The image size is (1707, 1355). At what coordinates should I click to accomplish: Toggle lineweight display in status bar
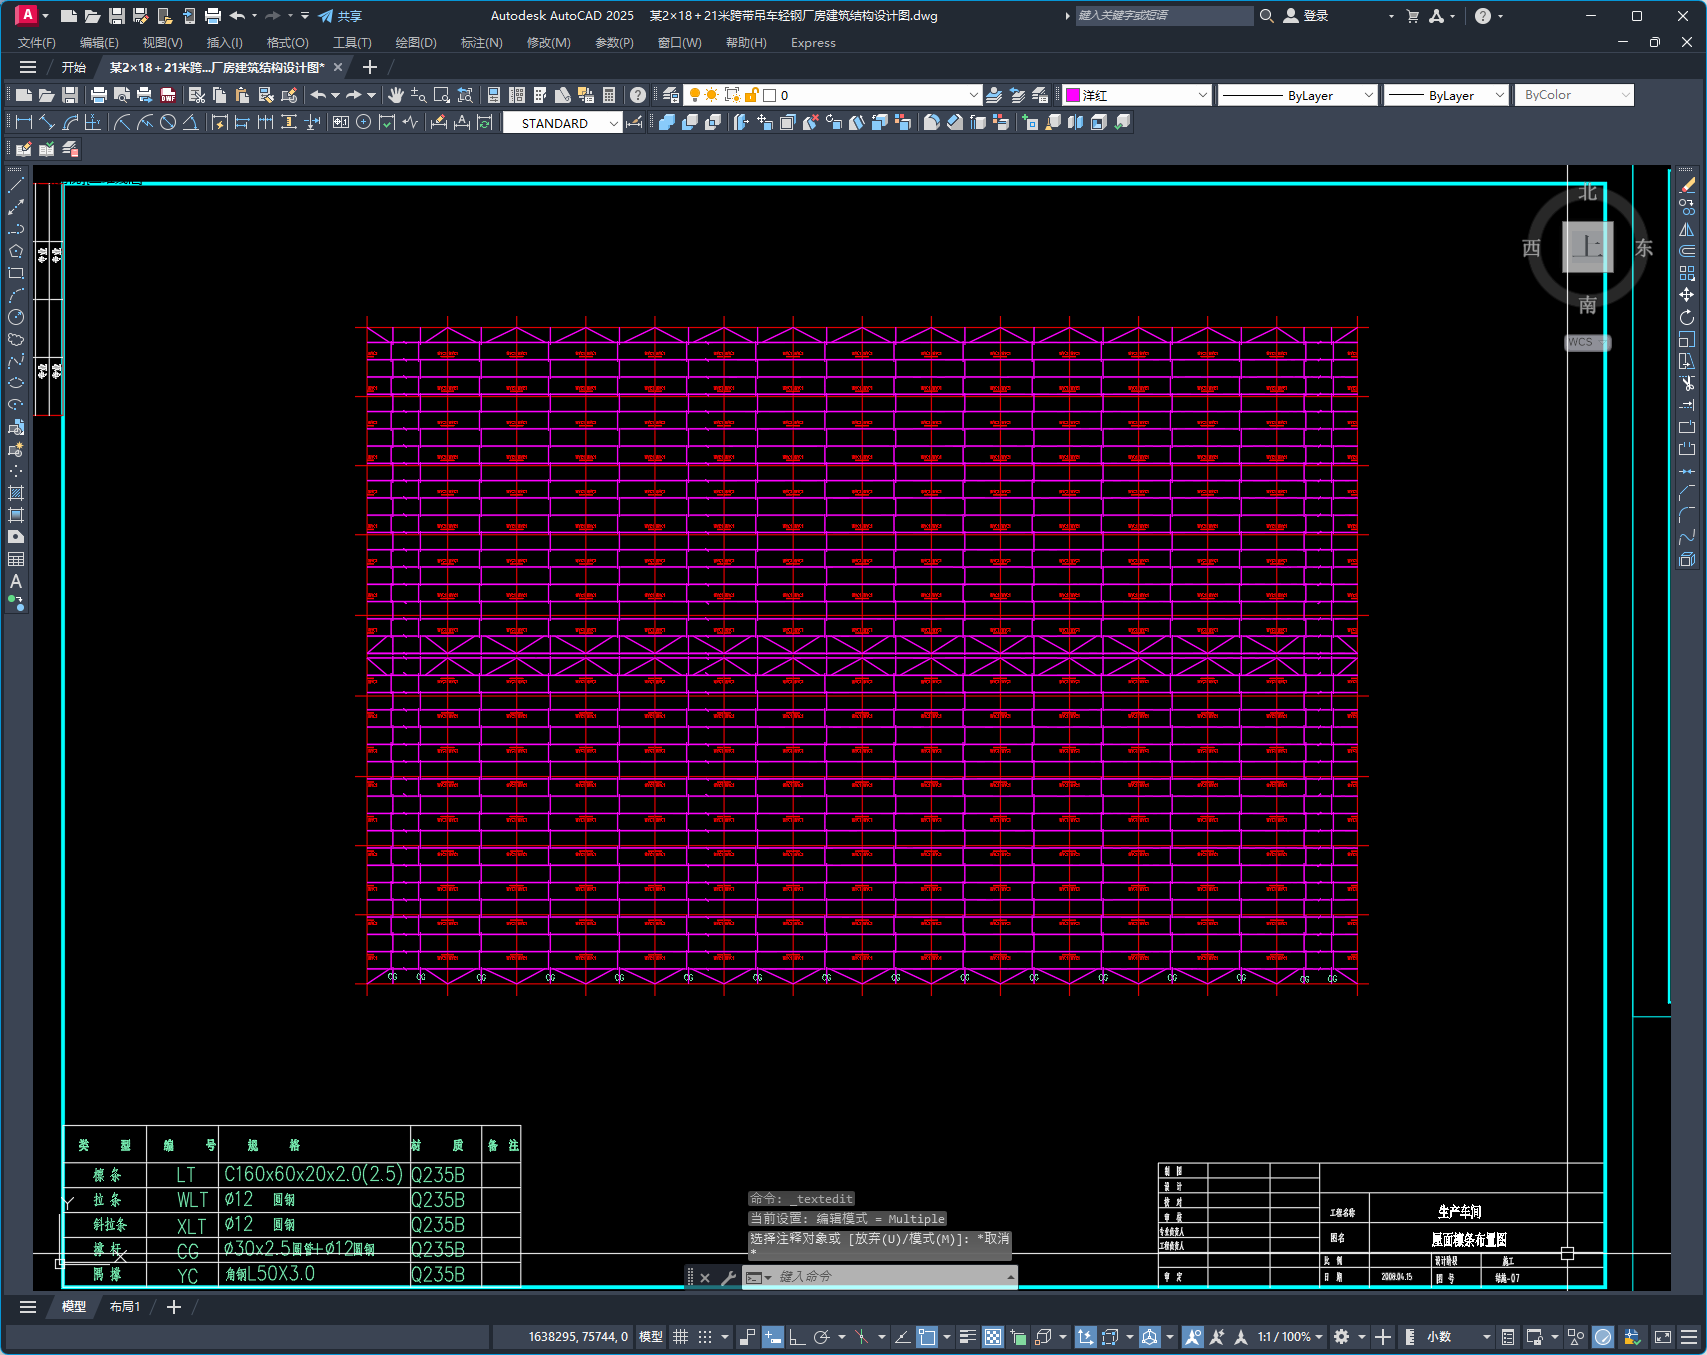[x=967, y=1337]
